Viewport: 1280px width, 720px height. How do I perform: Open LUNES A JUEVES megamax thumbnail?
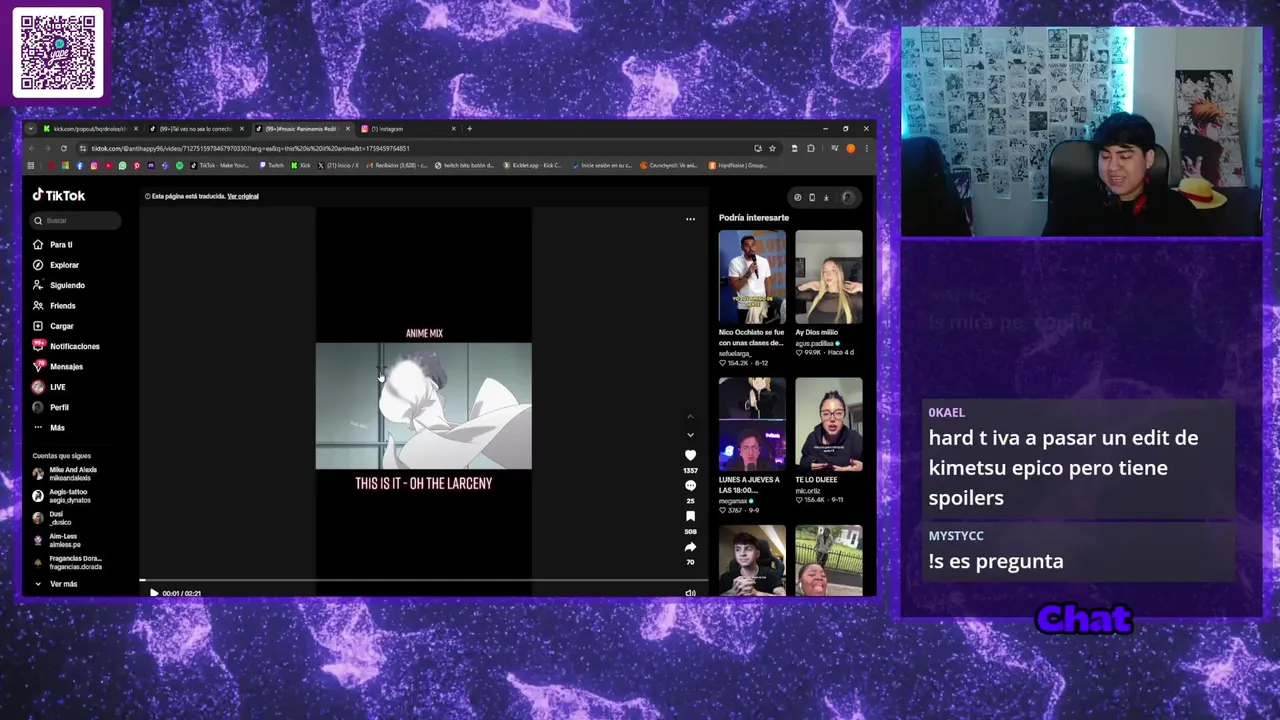(x=752, y=424)
